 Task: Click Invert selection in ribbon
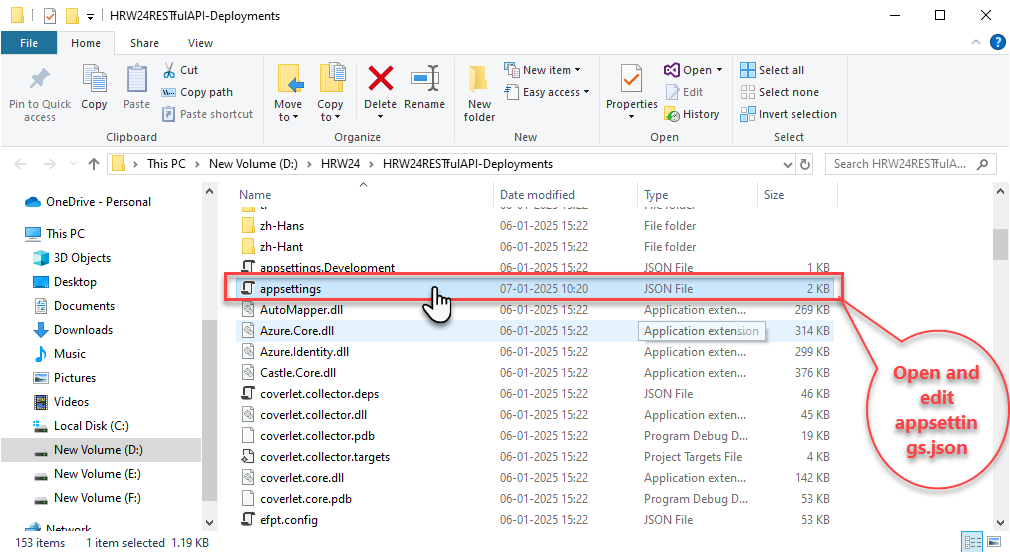coord(788,114)
